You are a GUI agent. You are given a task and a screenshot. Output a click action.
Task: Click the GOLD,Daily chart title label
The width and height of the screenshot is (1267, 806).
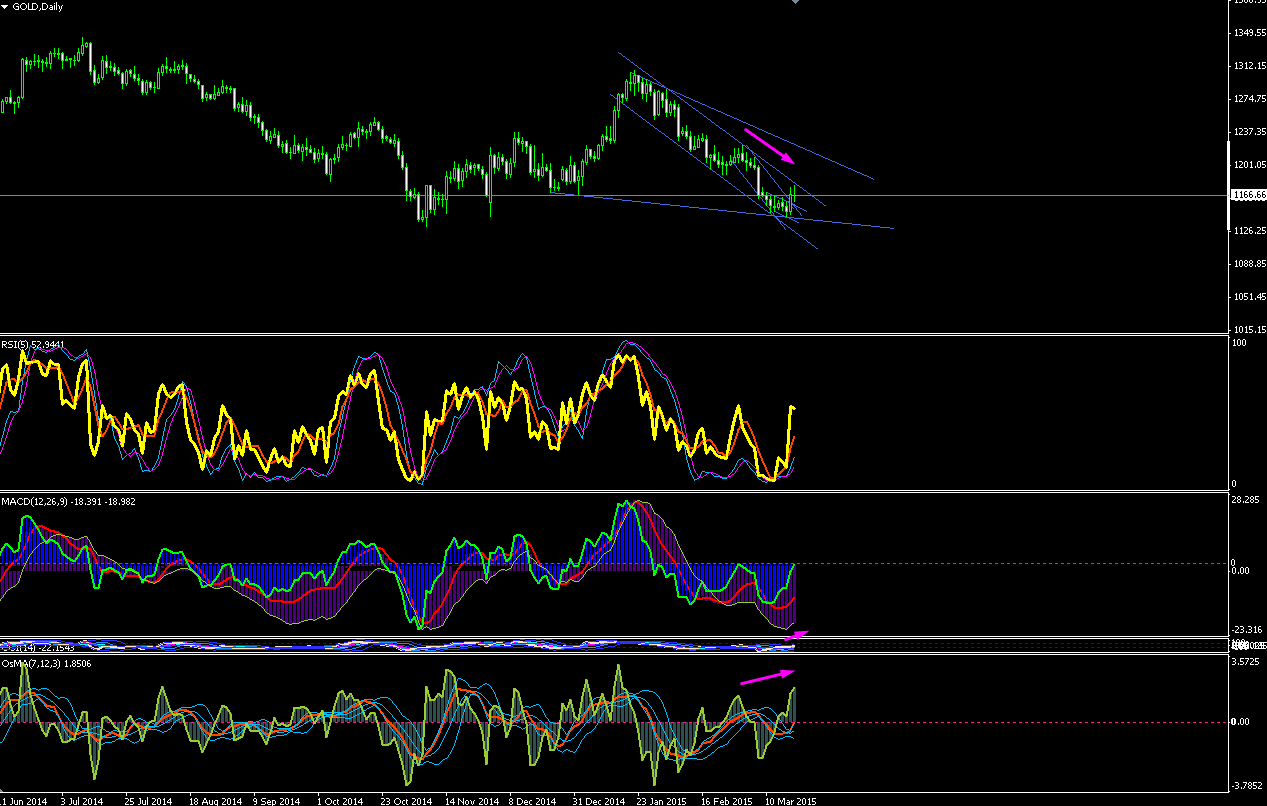click(36, 6)
